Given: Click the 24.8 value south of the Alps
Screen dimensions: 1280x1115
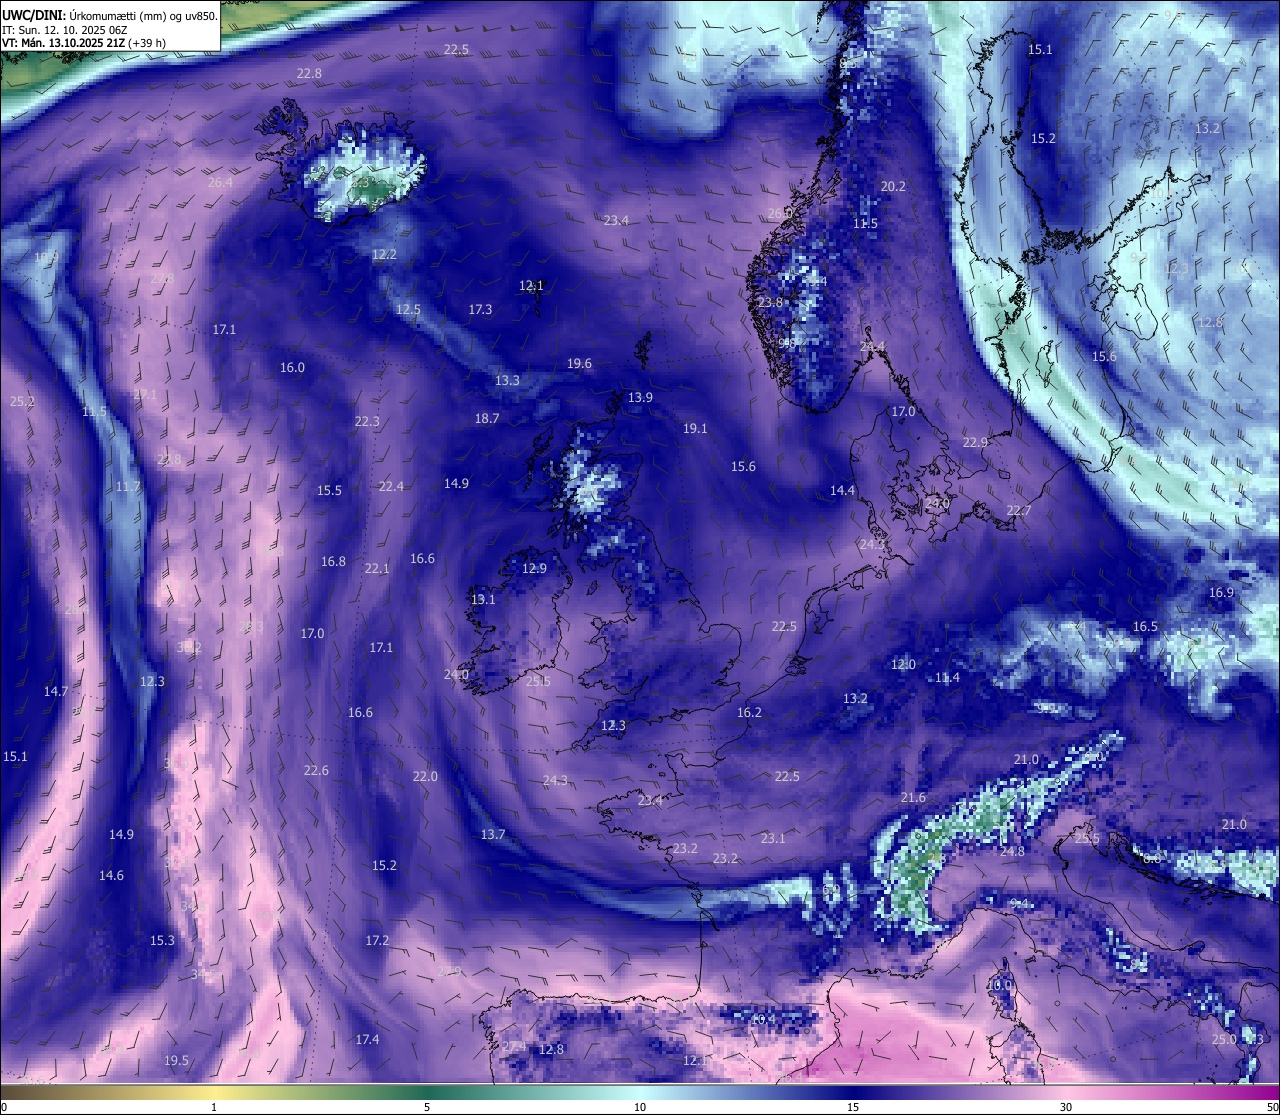Looking at the screenshot, I should click(x=1012, y=851).
